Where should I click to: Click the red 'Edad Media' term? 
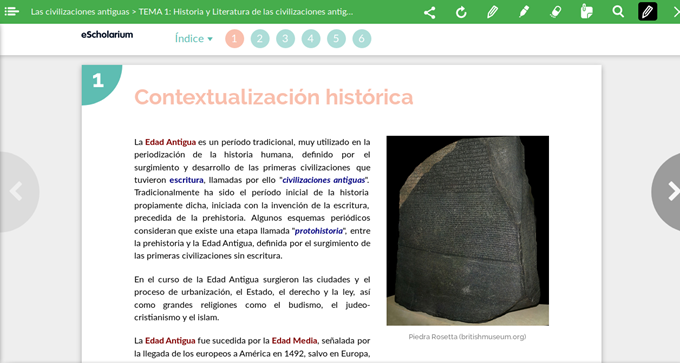click(294, 340)
